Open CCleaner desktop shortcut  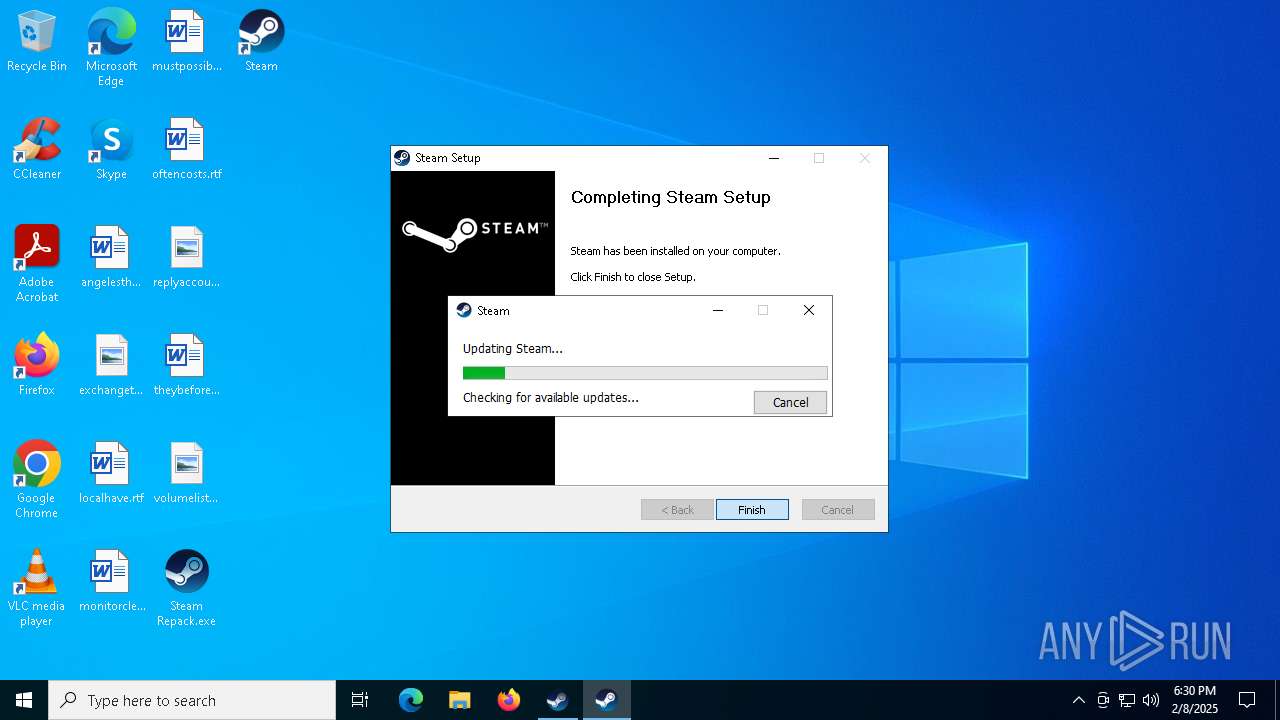tap(37, 149)
